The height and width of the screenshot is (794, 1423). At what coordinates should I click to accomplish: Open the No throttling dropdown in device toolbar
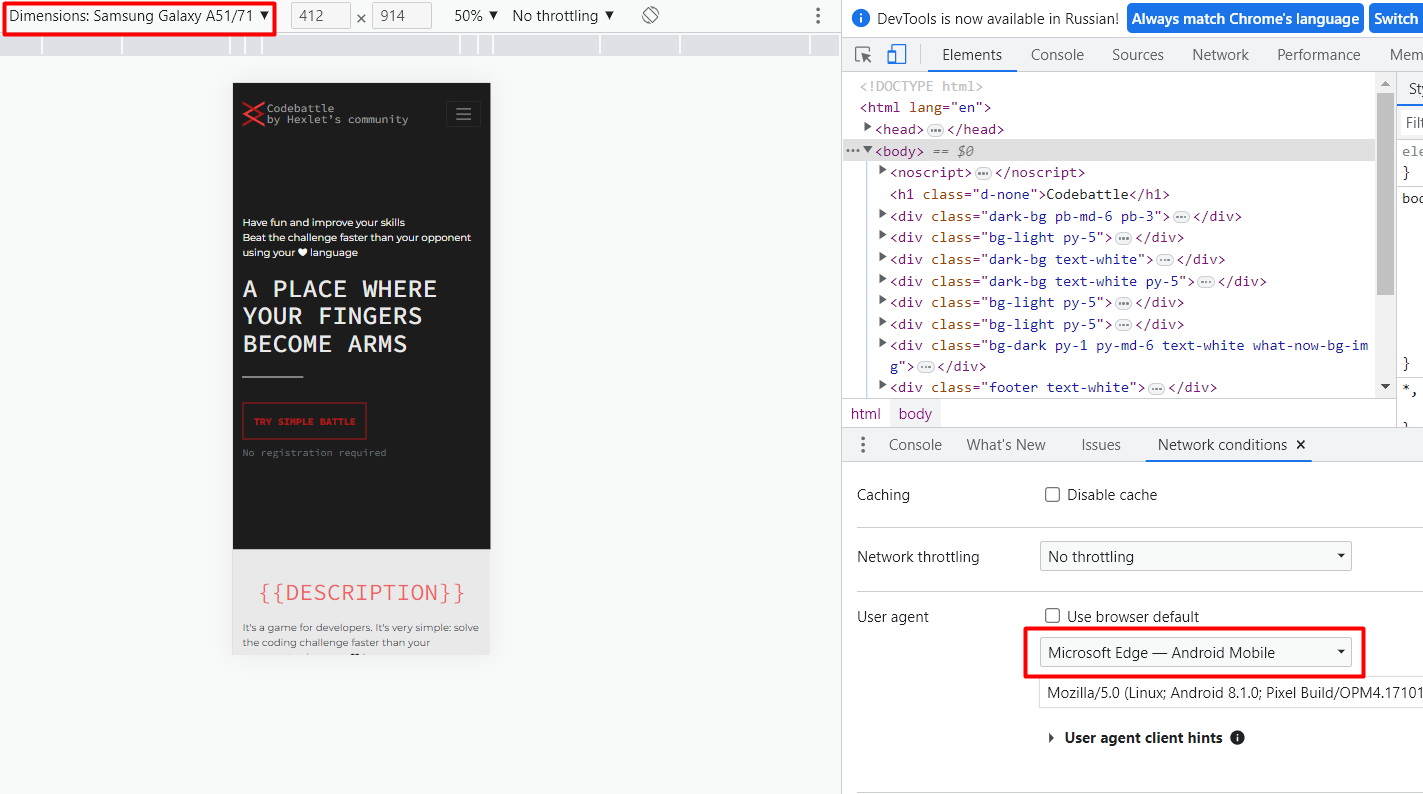click(x=563, y=16)
